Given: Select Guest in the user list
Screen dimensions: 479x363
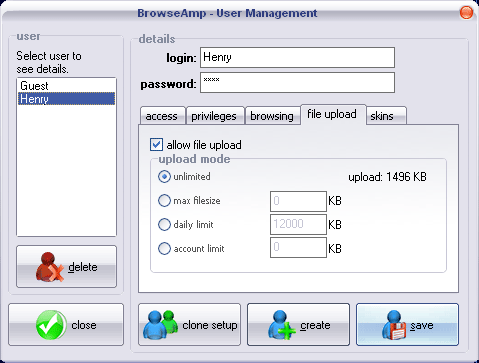Looking at the screenshot, I should [x=66, y=86].
